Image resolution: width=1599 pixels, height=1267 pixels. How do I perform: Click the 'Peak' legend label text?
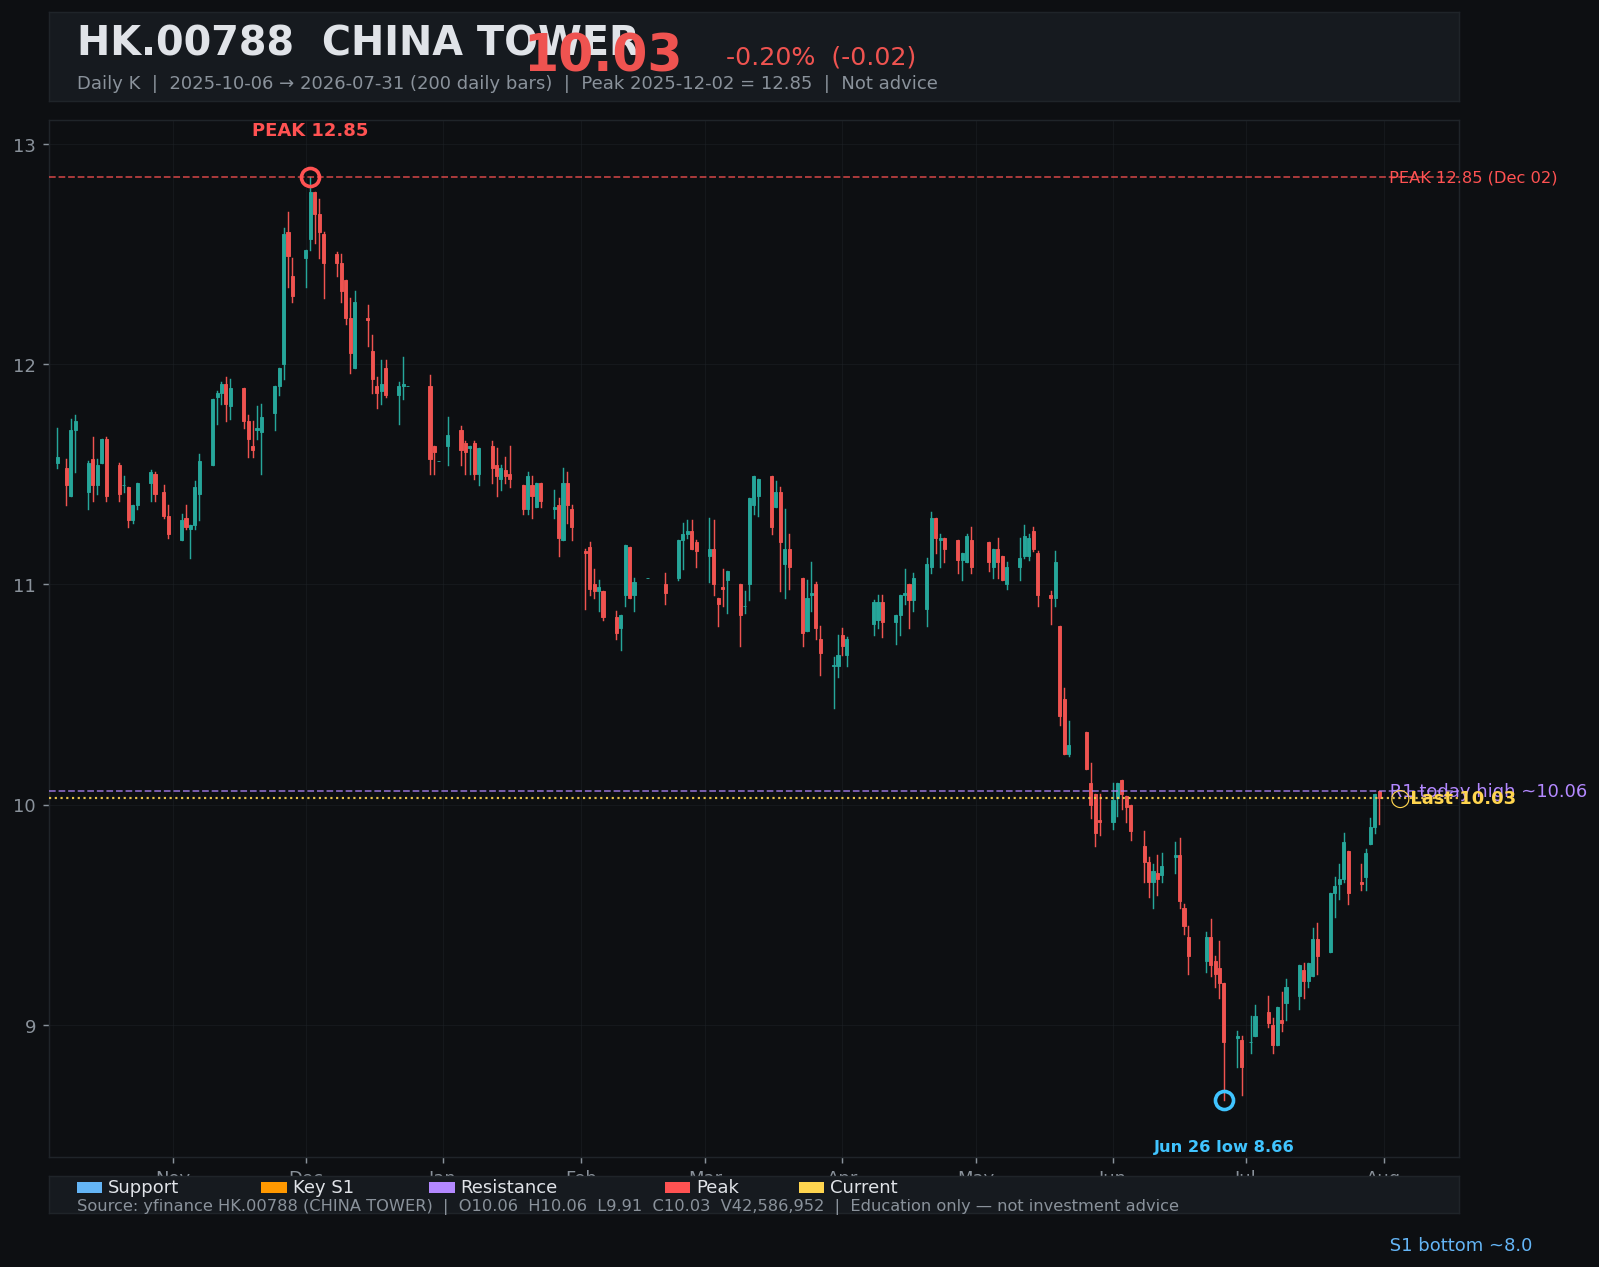(717, 1187)
